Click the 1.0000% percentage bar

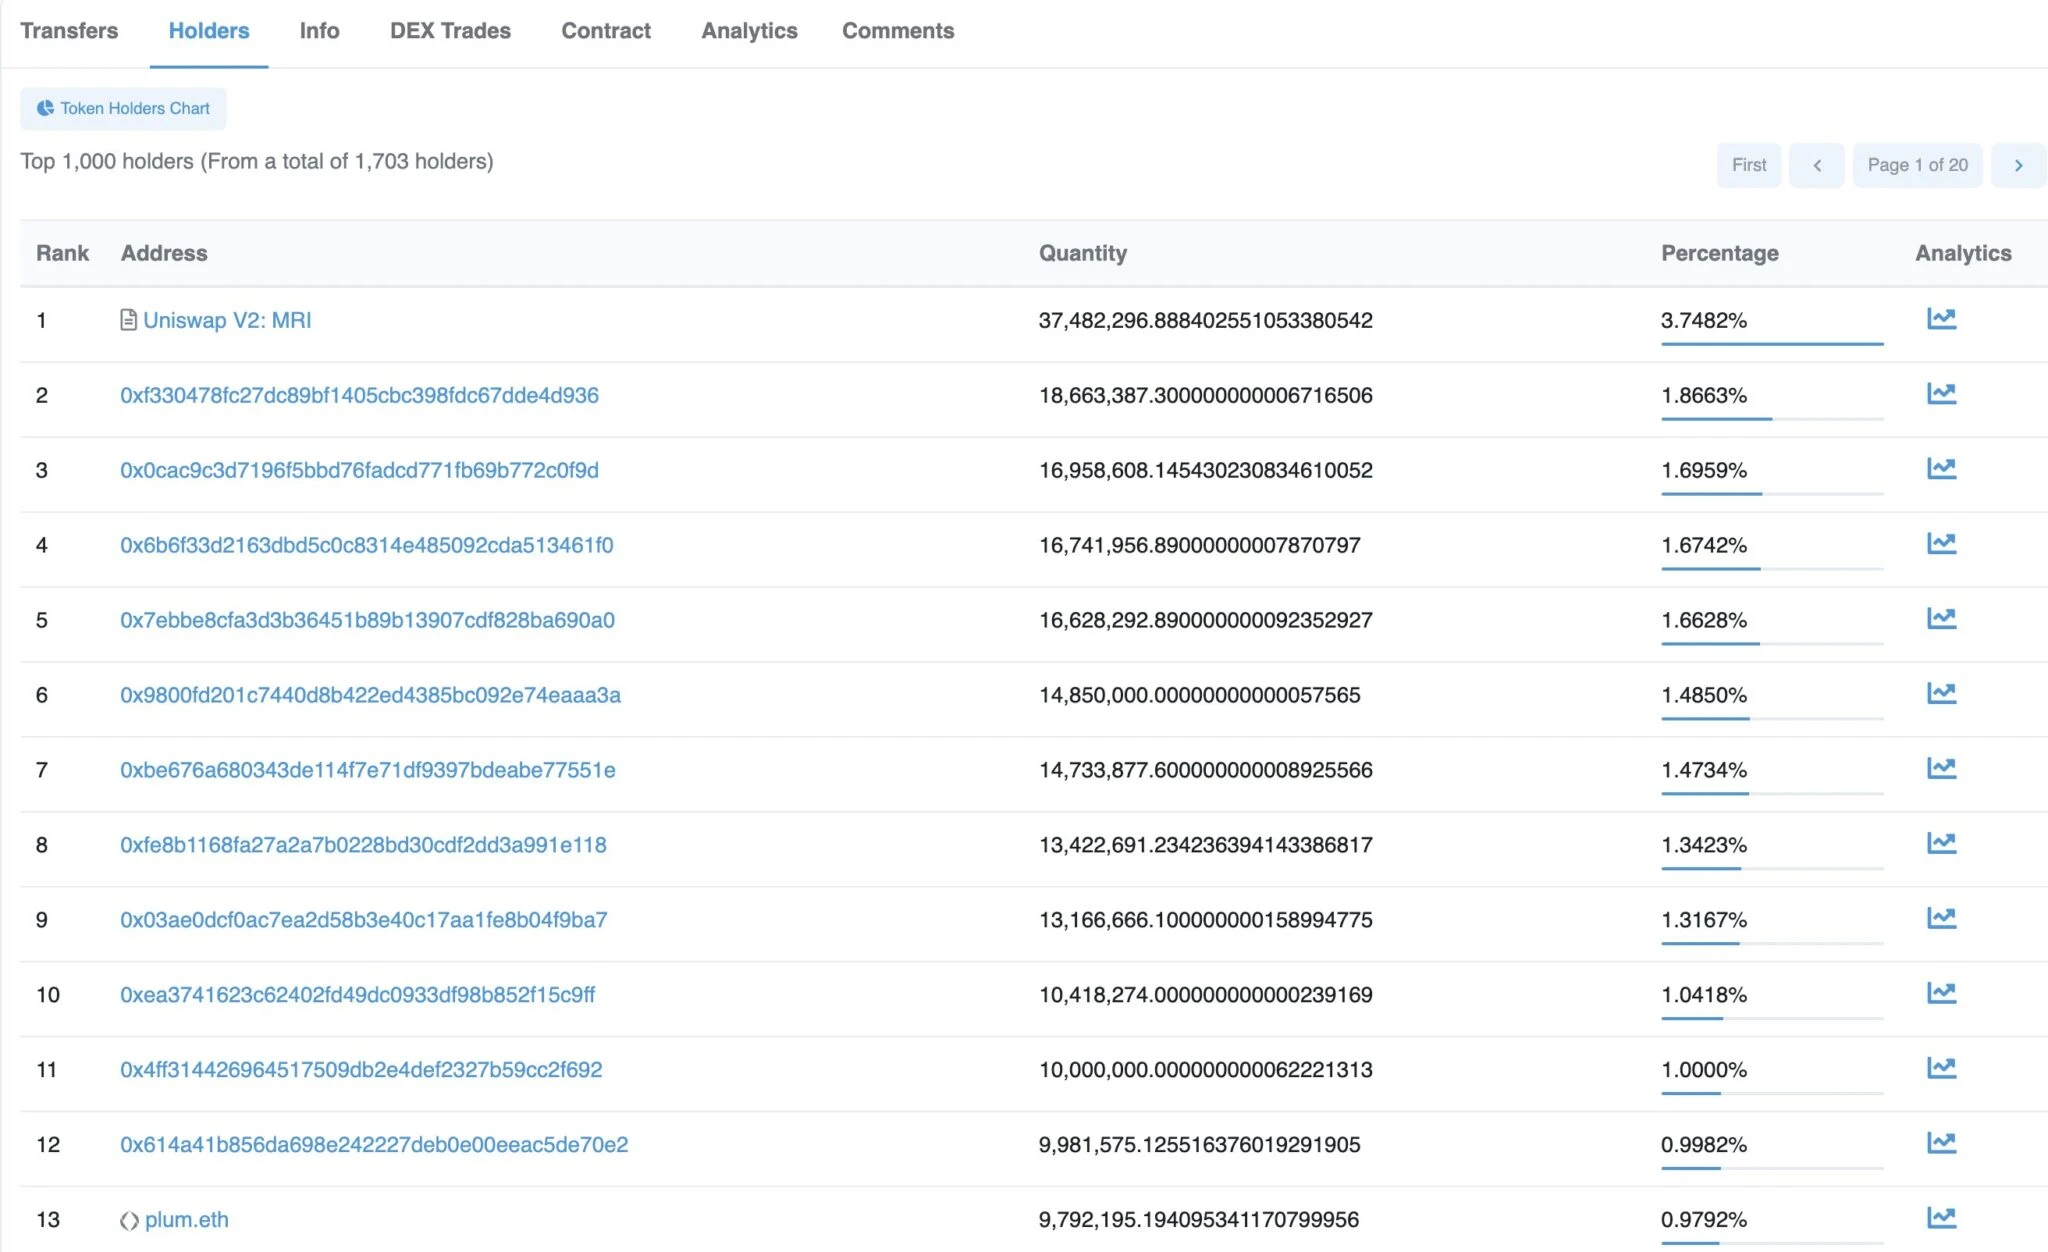click(1772, 1093)
